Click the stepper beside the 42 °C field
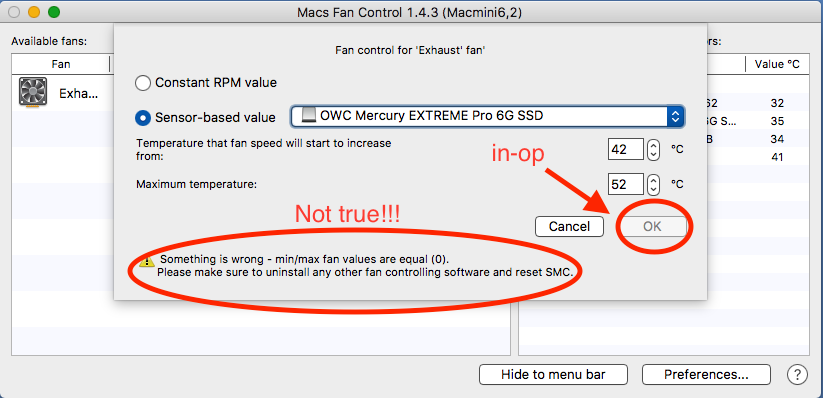The image size is (823, 398). [x=653, y=150]
